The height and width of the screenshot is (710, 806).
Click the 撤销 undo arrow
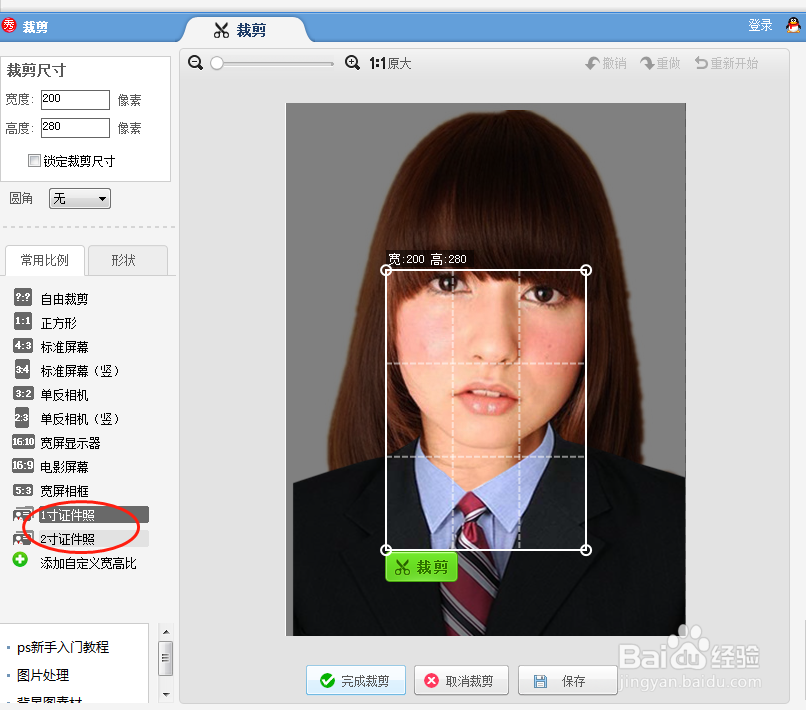point(592,63)
